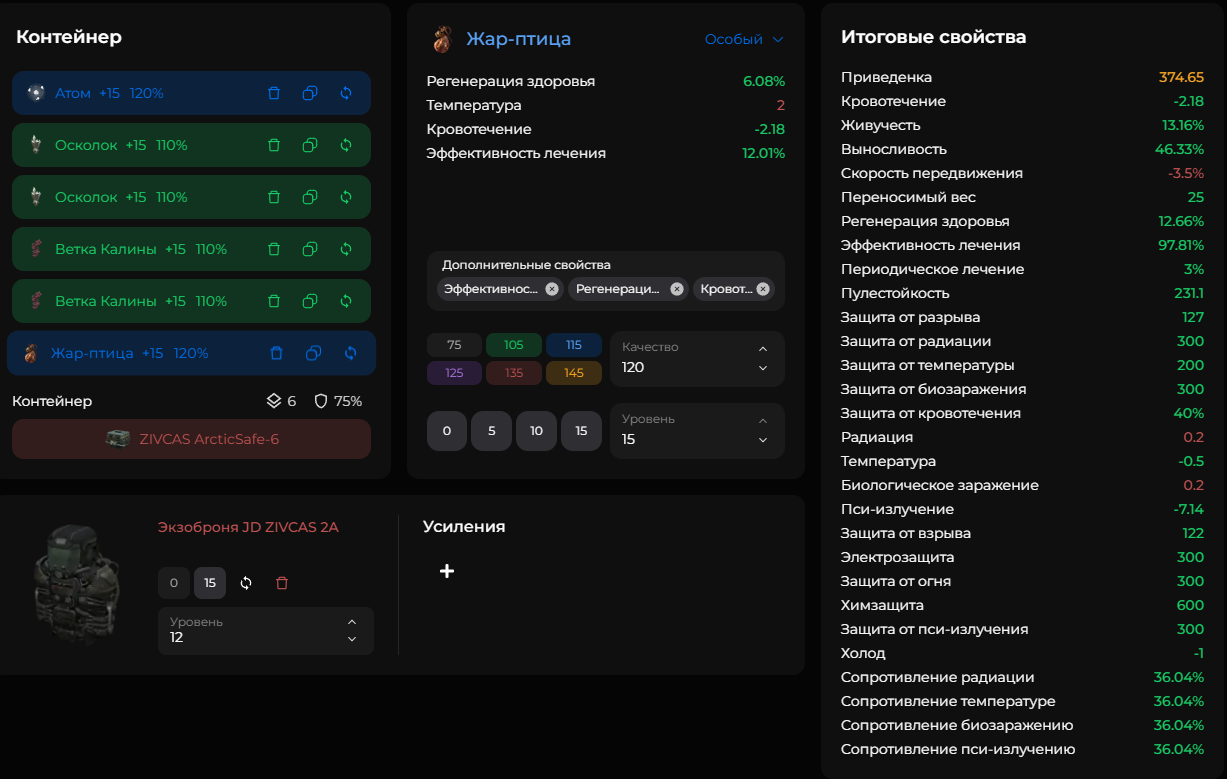Screen dimensions: 1227x779
Task: Click the Пси-излучение value -7.14
Action: (1187, 509)
